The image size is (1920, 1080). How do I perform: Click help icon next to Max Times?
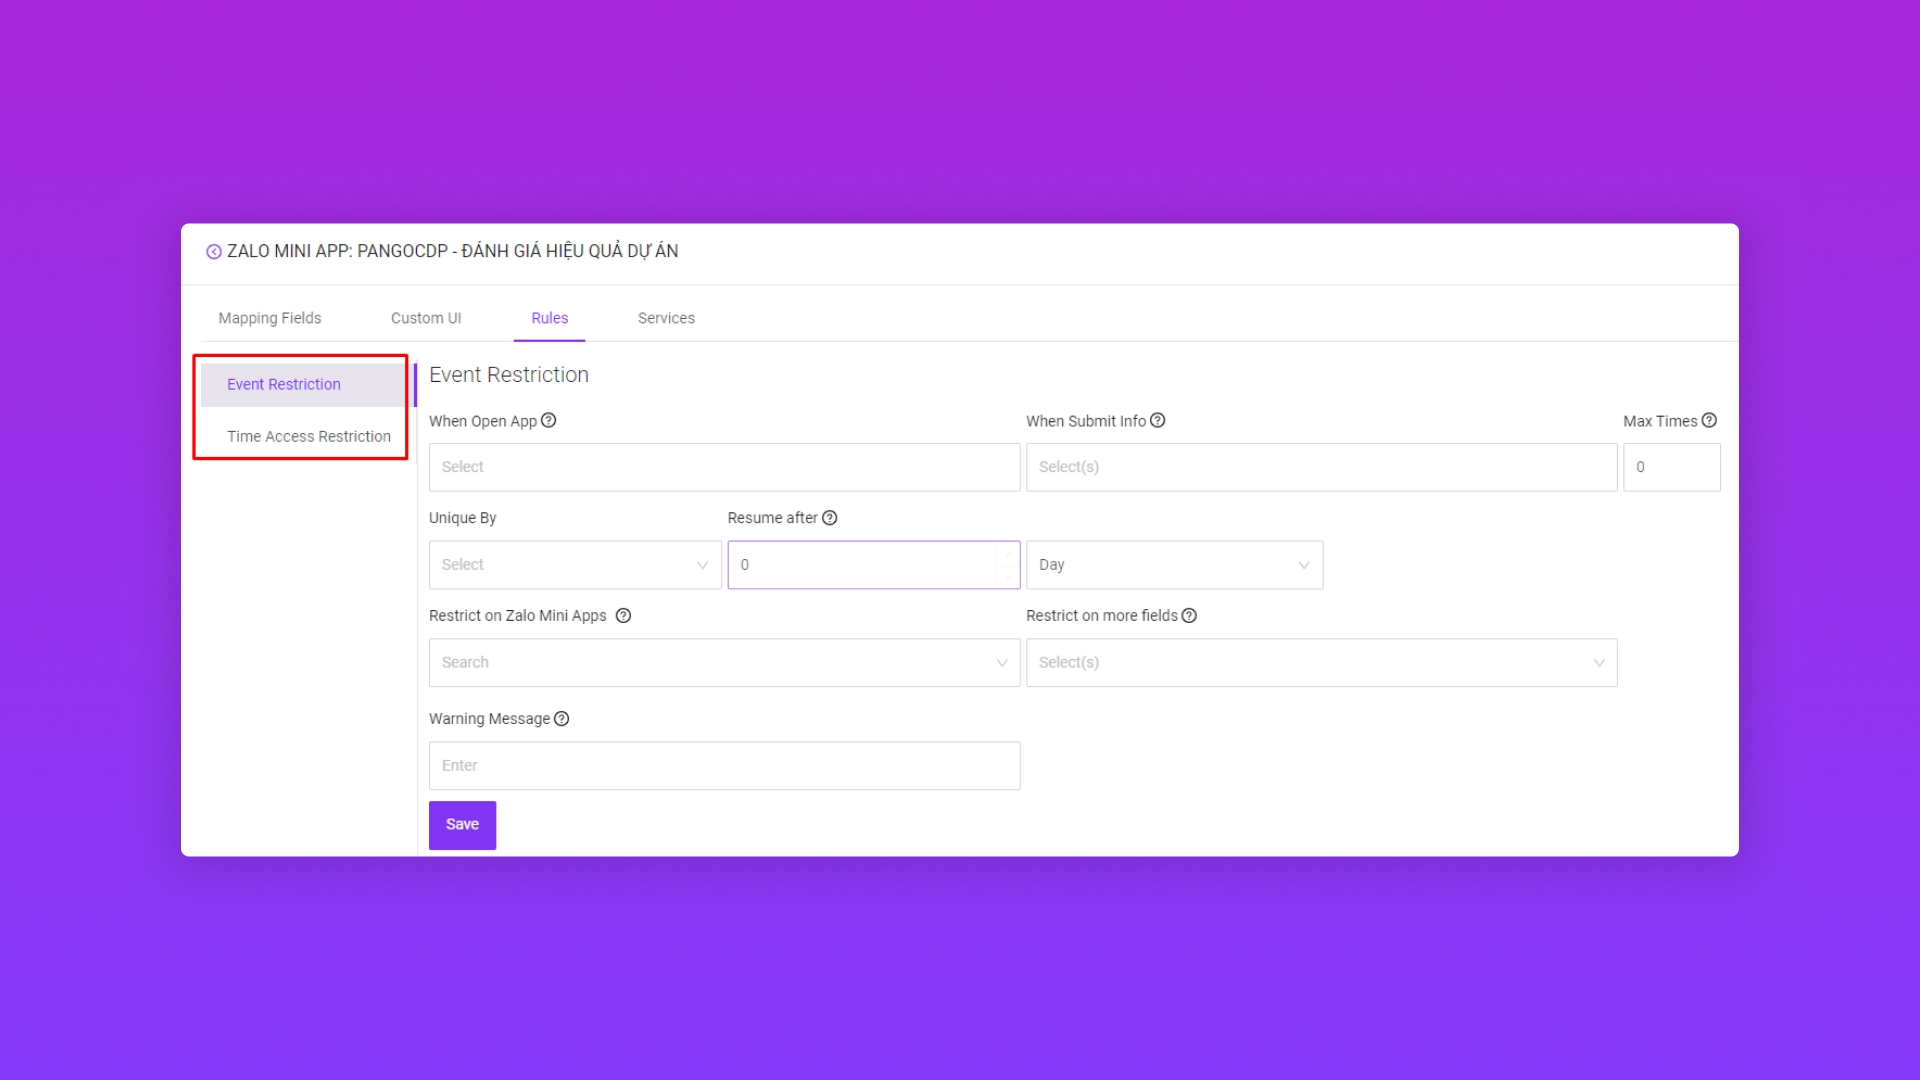1709,421
